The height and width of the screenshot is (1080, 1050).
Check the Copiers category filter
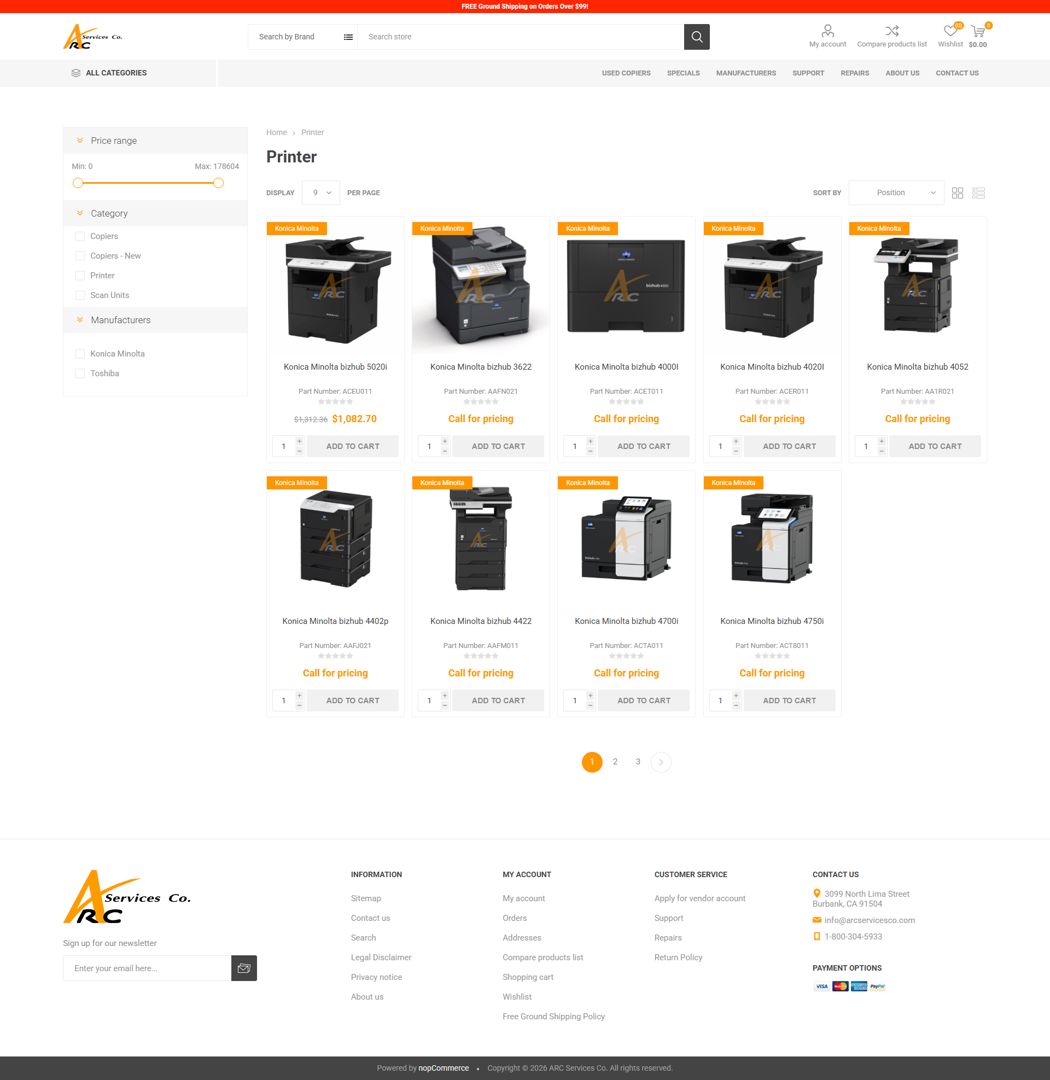tap(80, 236)
